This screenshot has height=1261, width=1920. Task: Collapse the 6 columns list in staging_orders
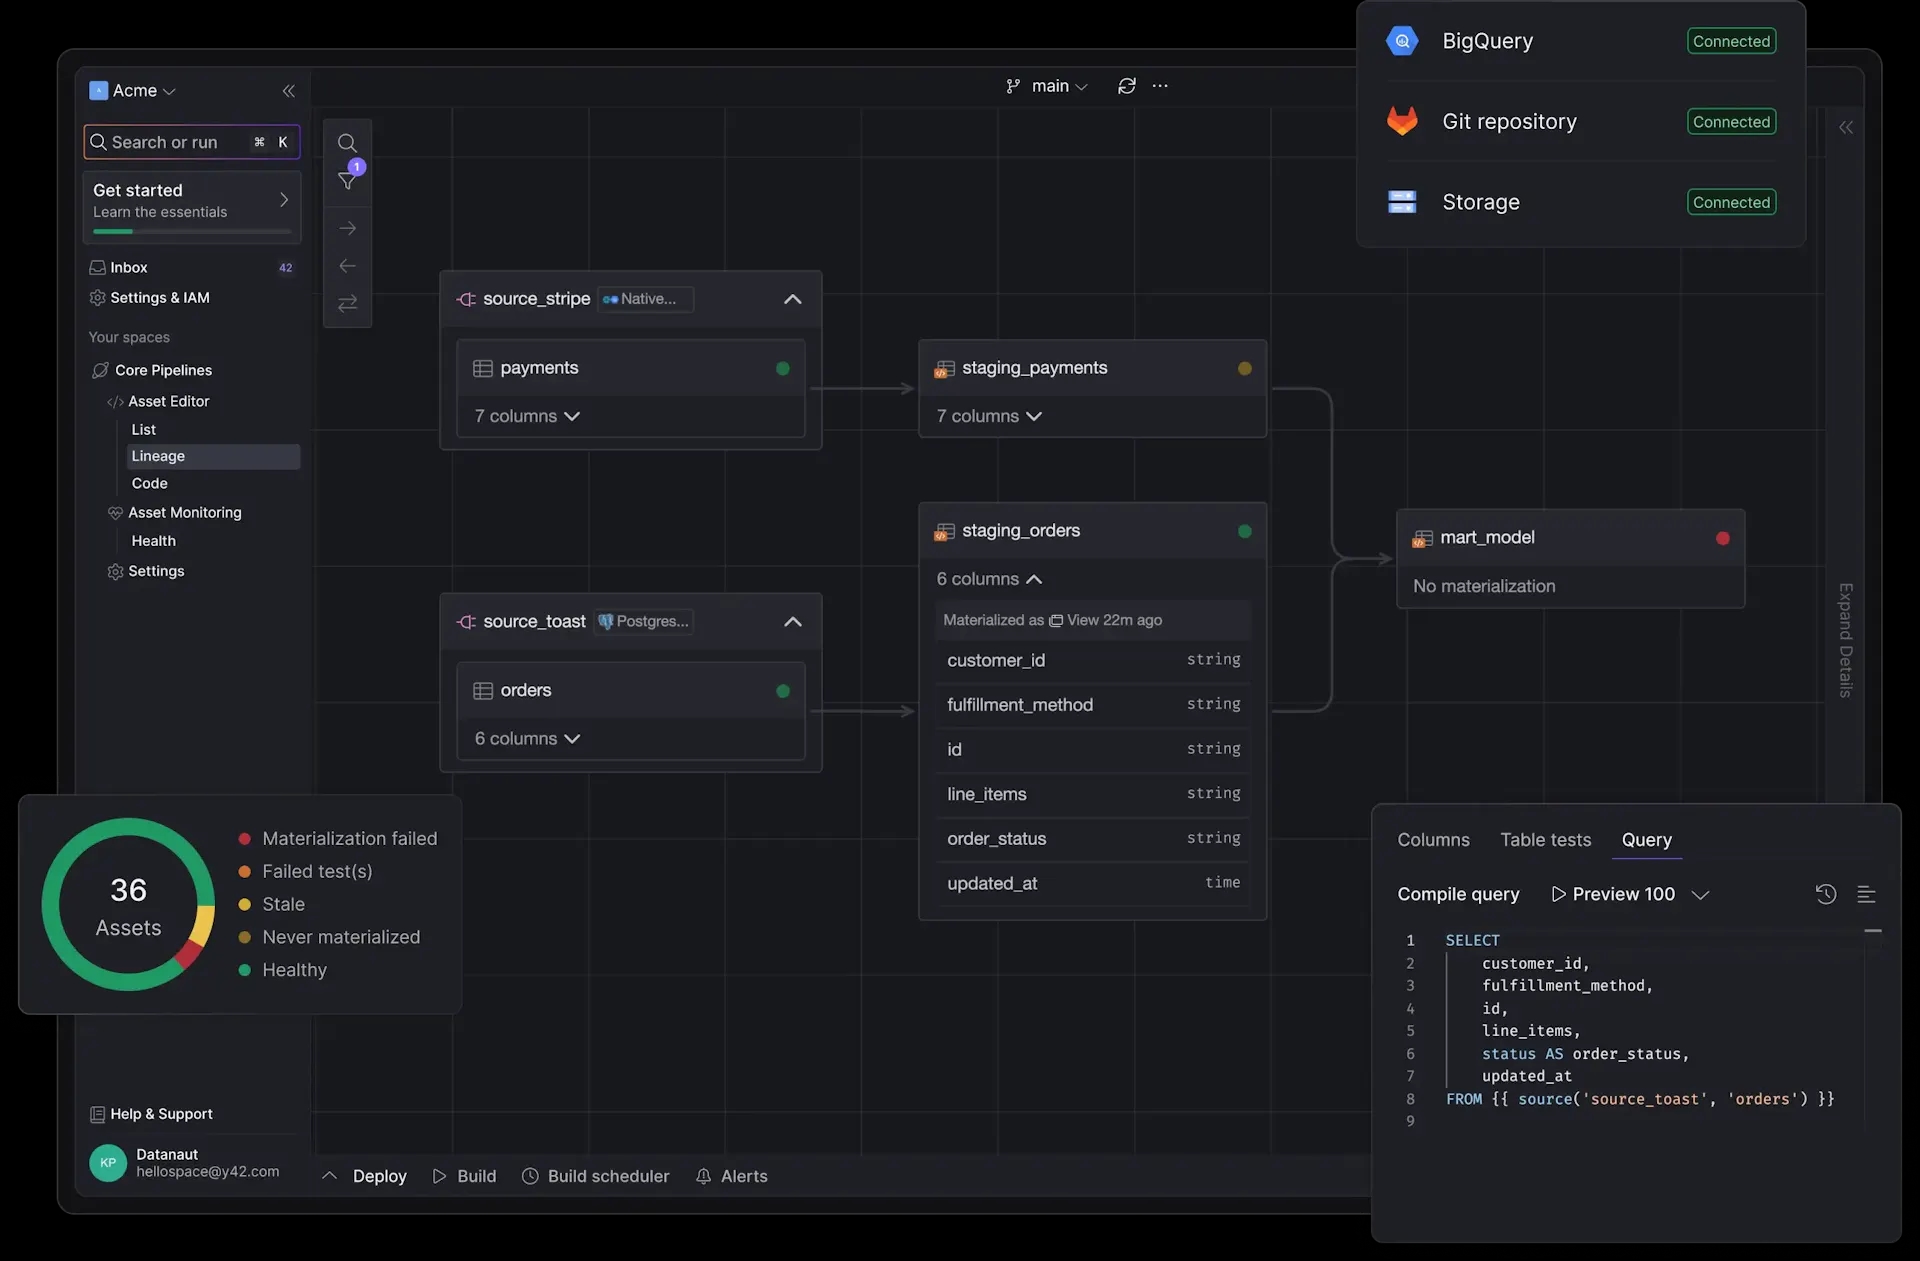pyautogui.click(x=988, y=579)
